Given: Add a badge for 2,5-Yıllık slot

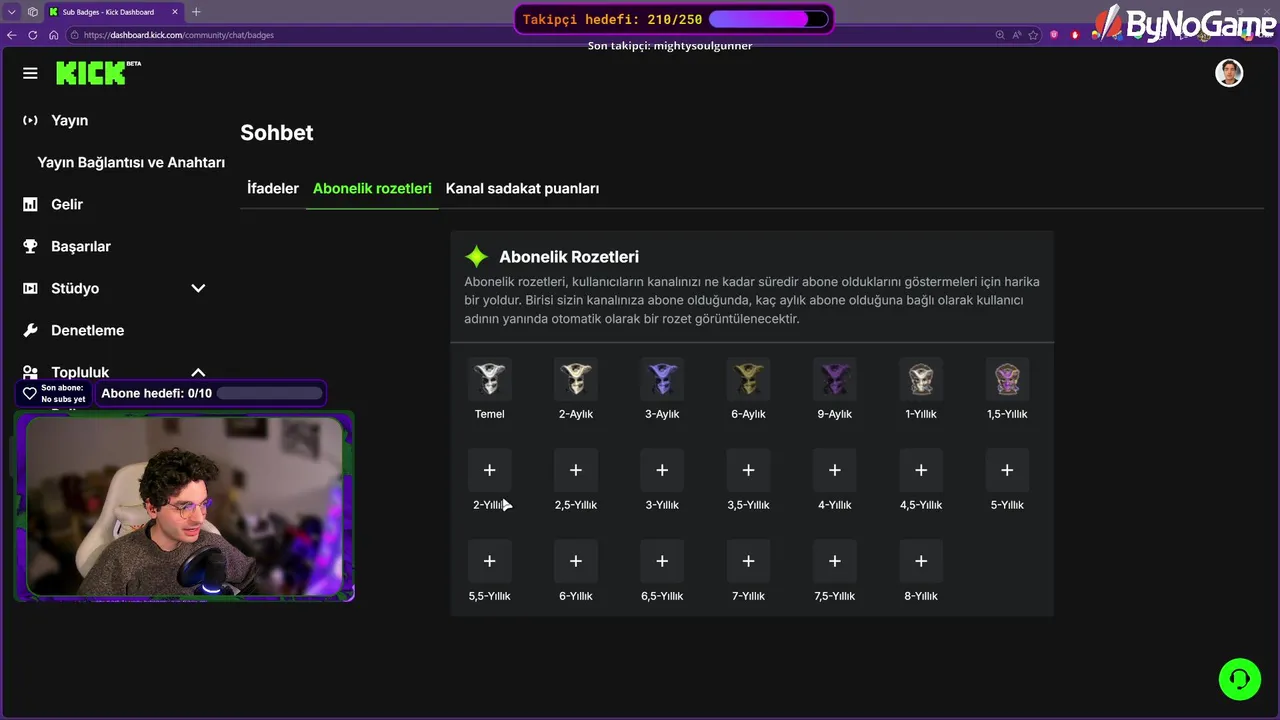Looking at the screenshot, I should 576,470.
